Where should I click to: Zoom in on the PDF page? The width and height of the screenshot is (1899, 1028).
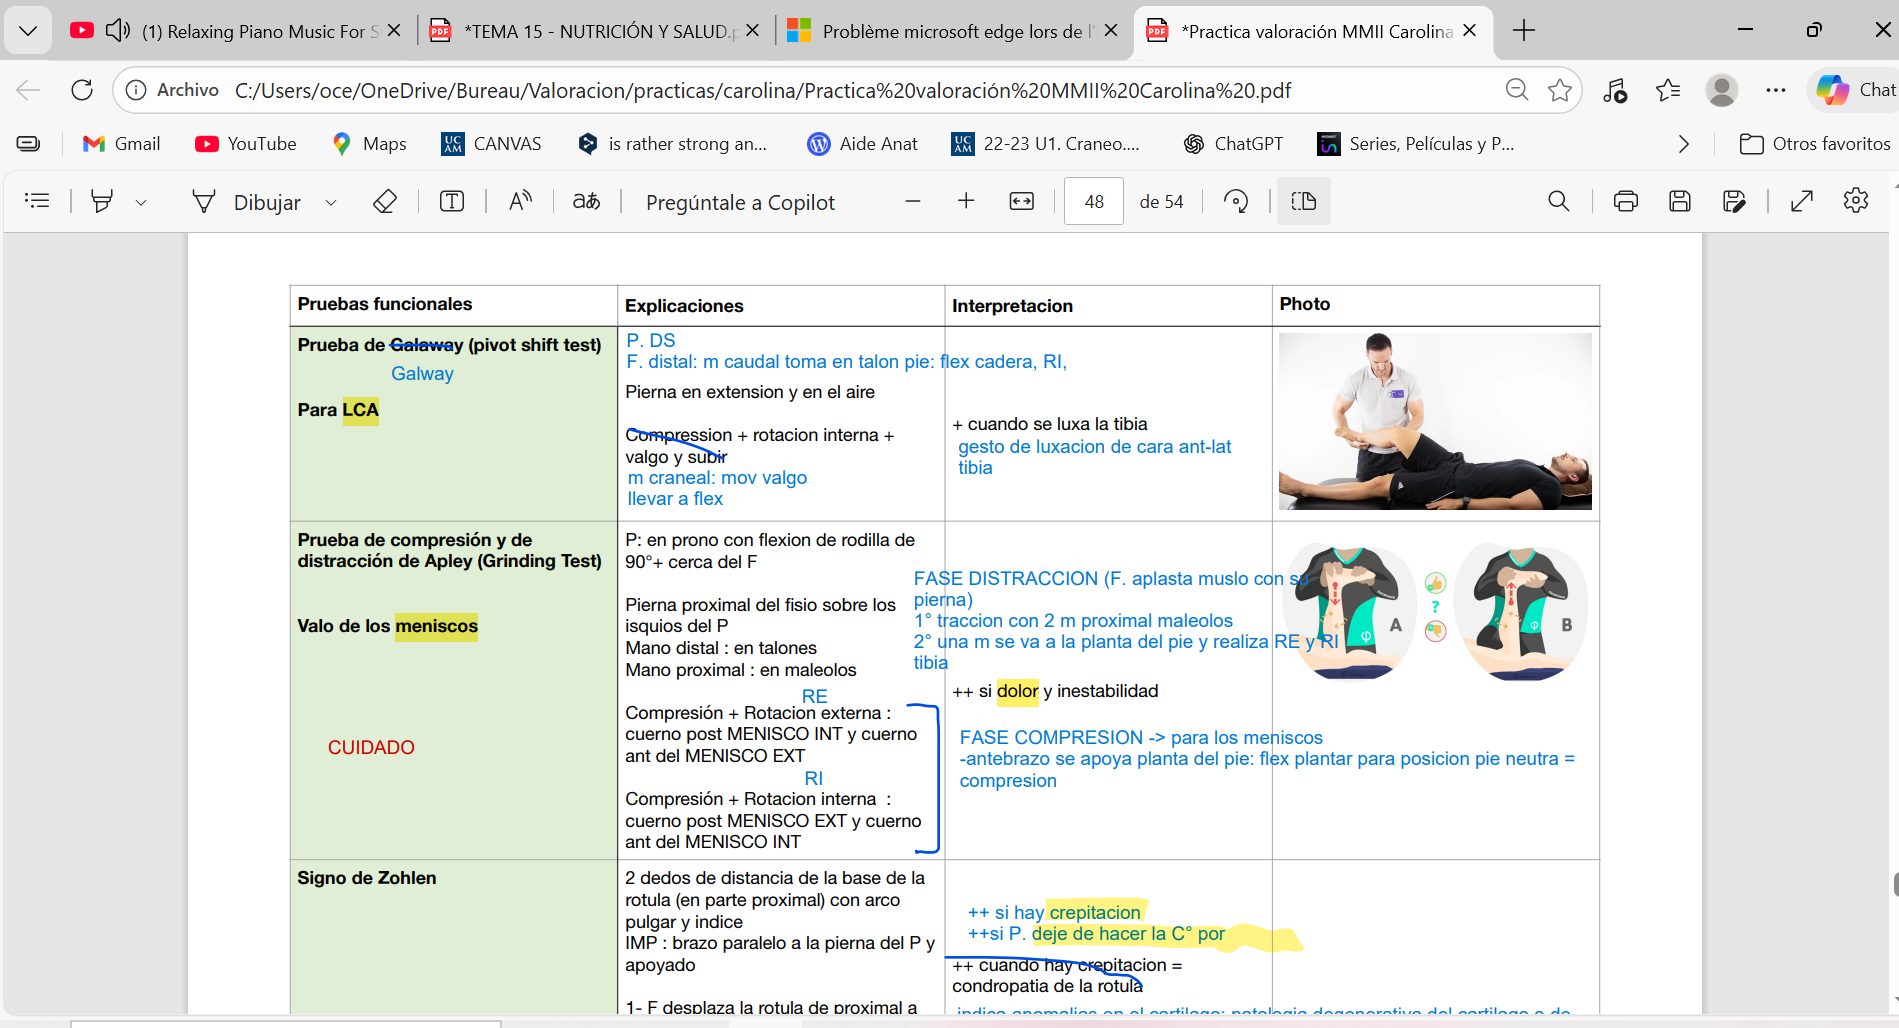point(966,201)
